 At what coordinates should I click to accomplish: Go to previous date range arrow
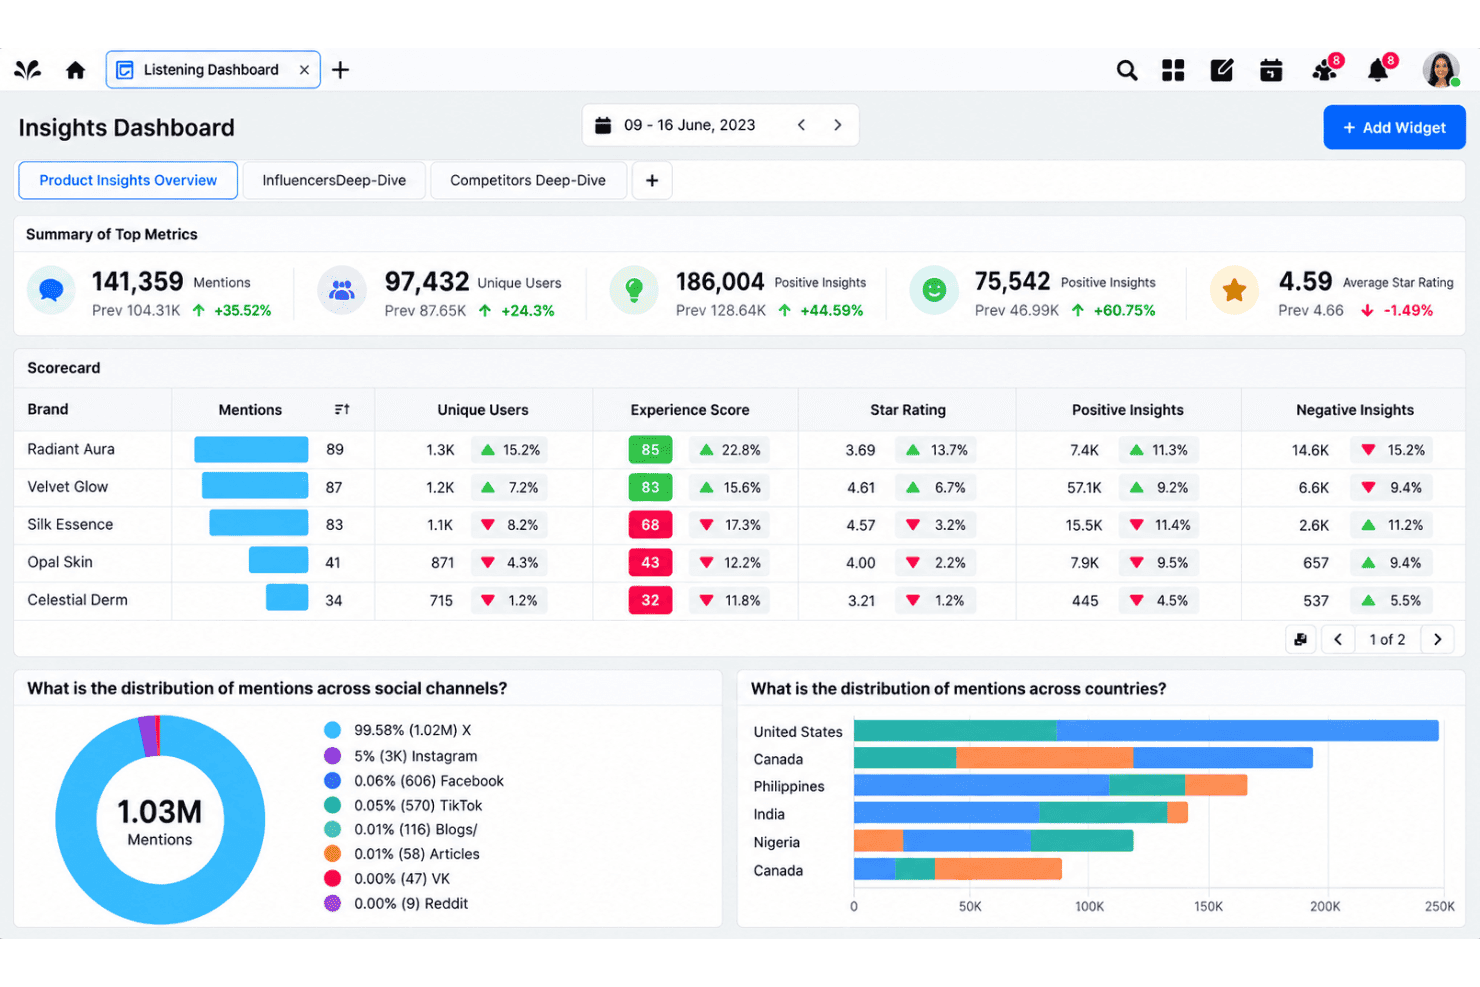[x=801, y=125]
